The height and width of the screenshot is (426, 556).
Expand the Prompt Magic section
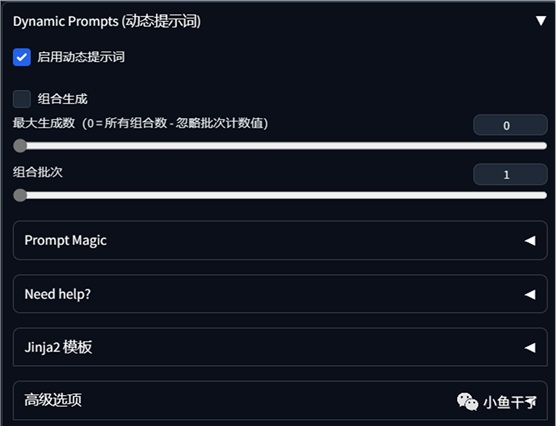tap(280, 240)
